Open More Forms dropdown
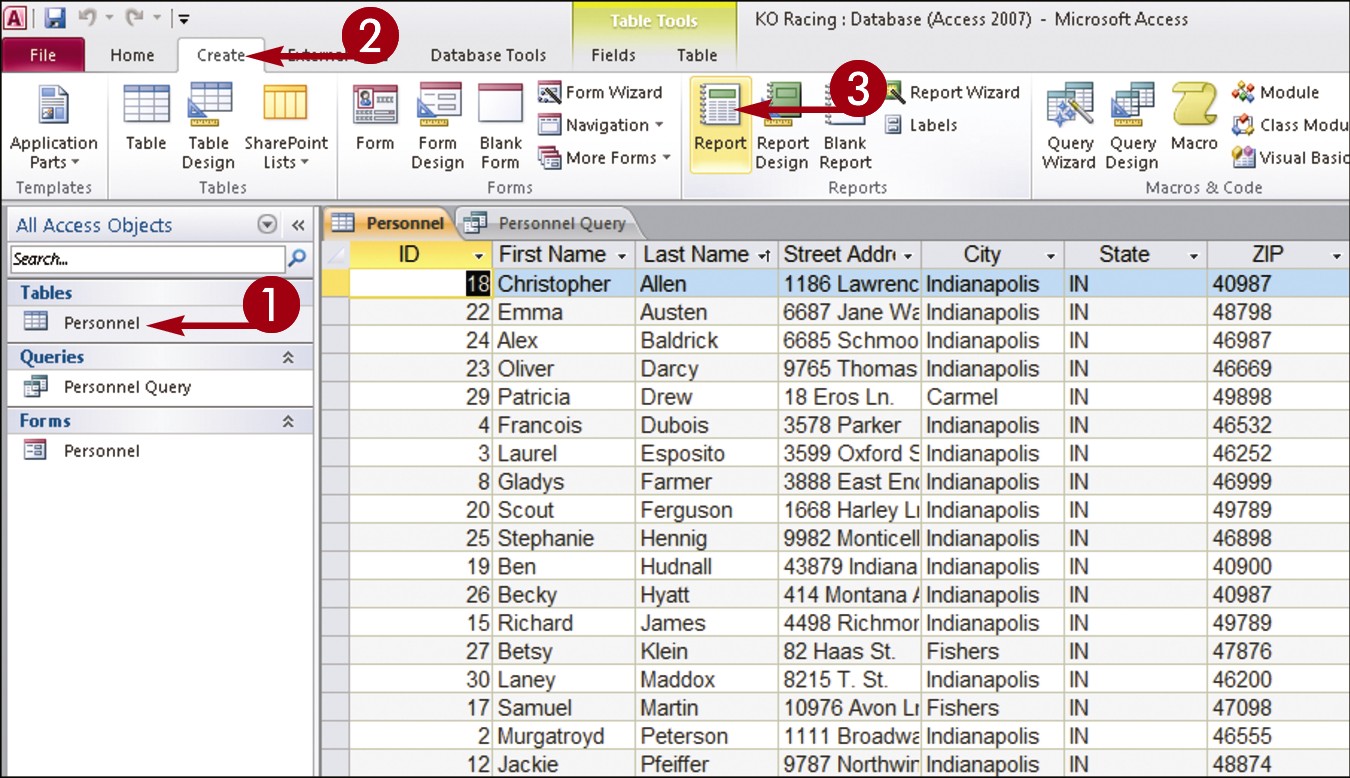 click(x=604, y=157)
